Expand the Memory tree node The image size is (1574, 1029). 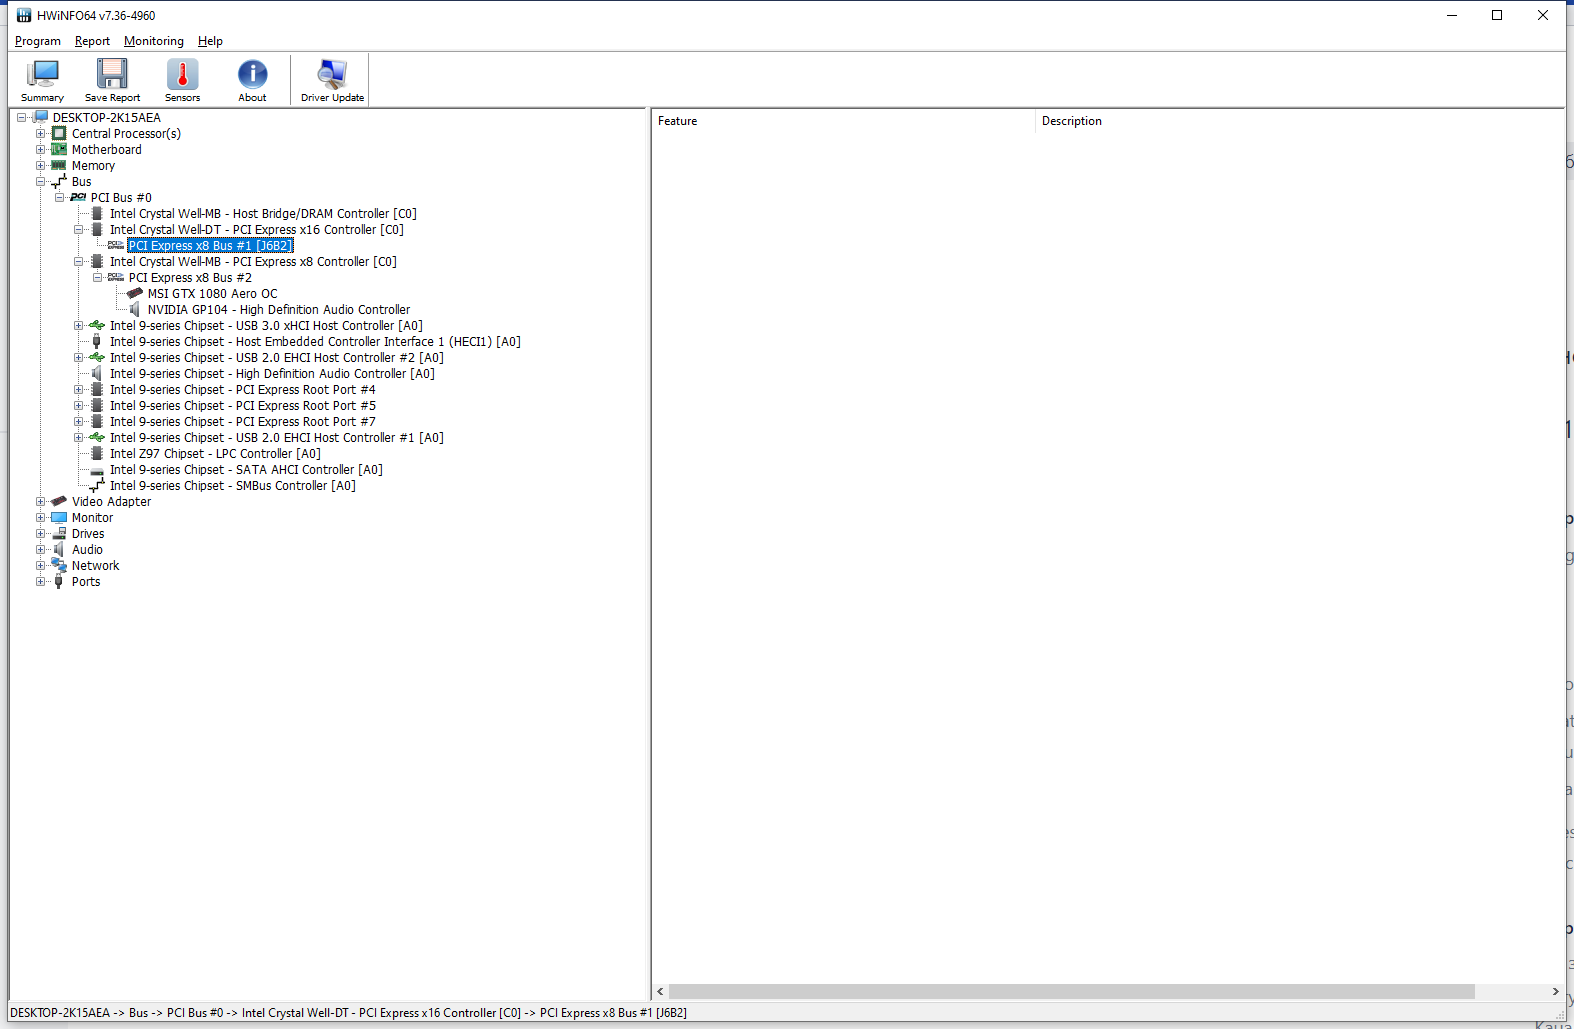coord(41,165)
